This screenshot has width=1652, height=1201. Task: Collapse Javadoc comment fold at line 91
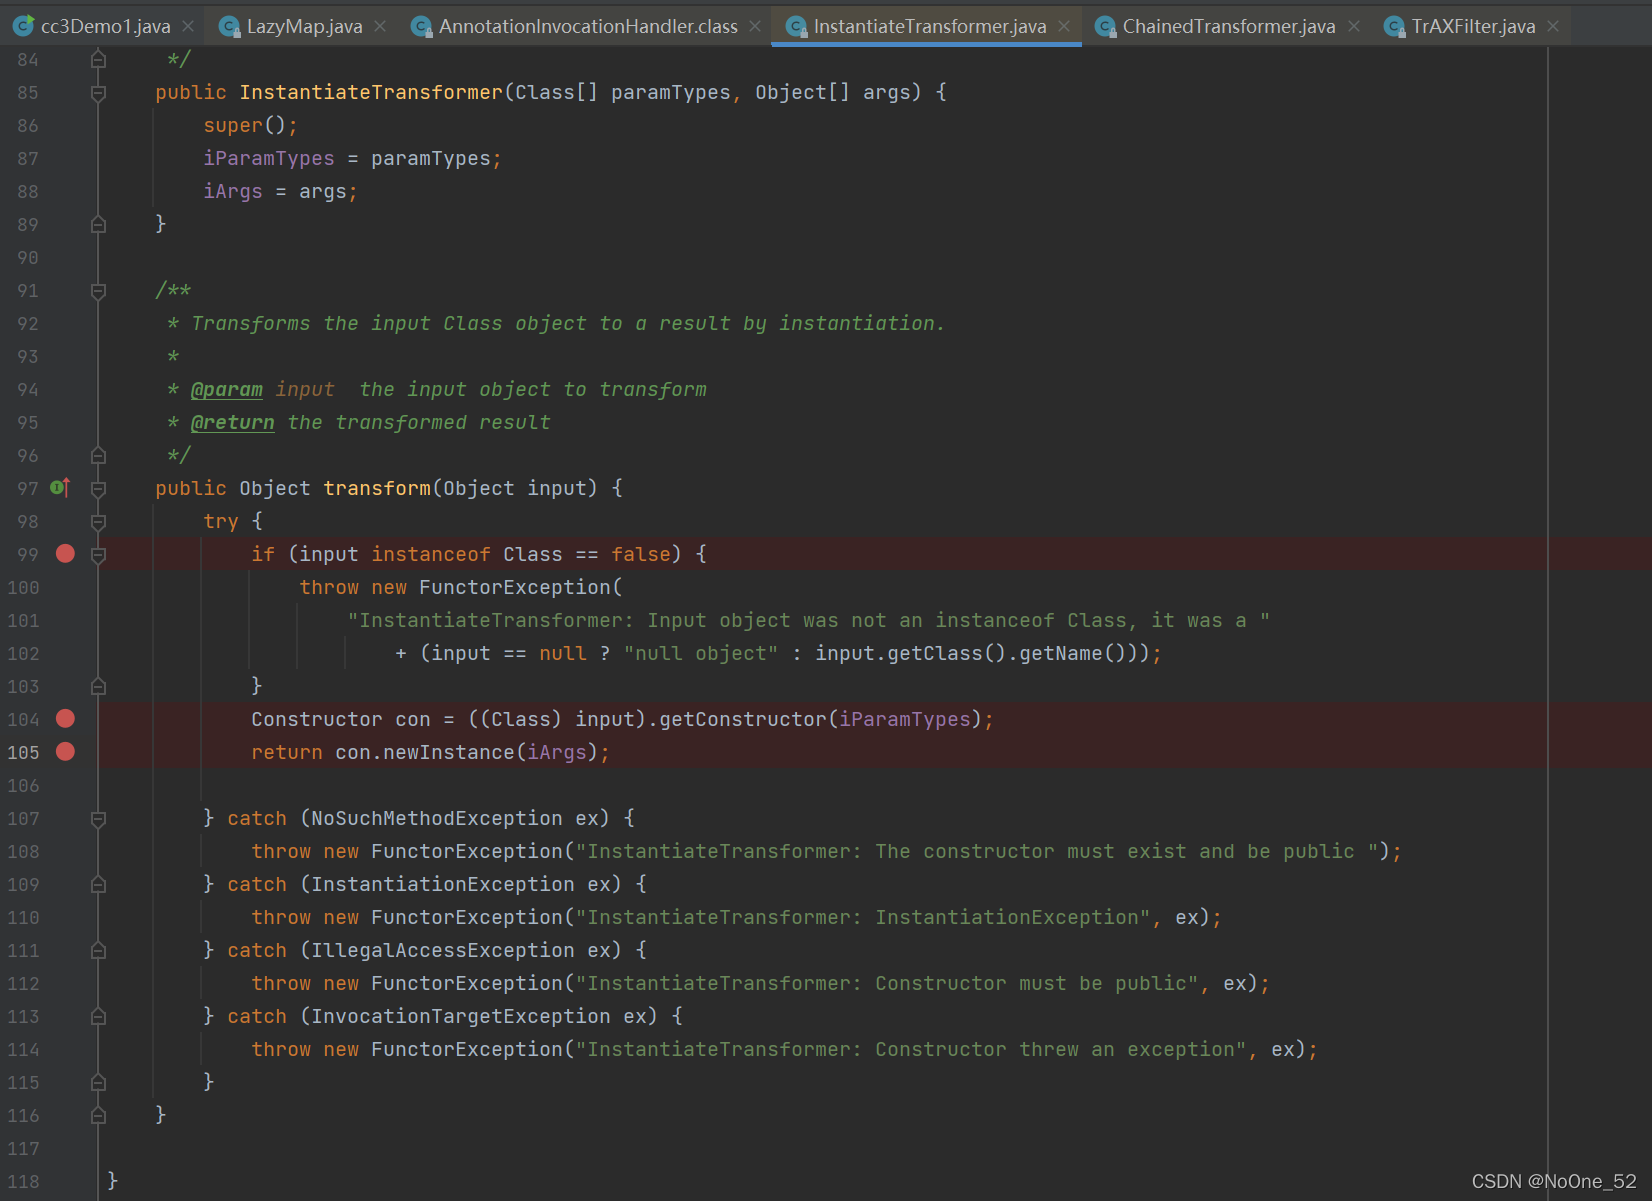(98, 291)
